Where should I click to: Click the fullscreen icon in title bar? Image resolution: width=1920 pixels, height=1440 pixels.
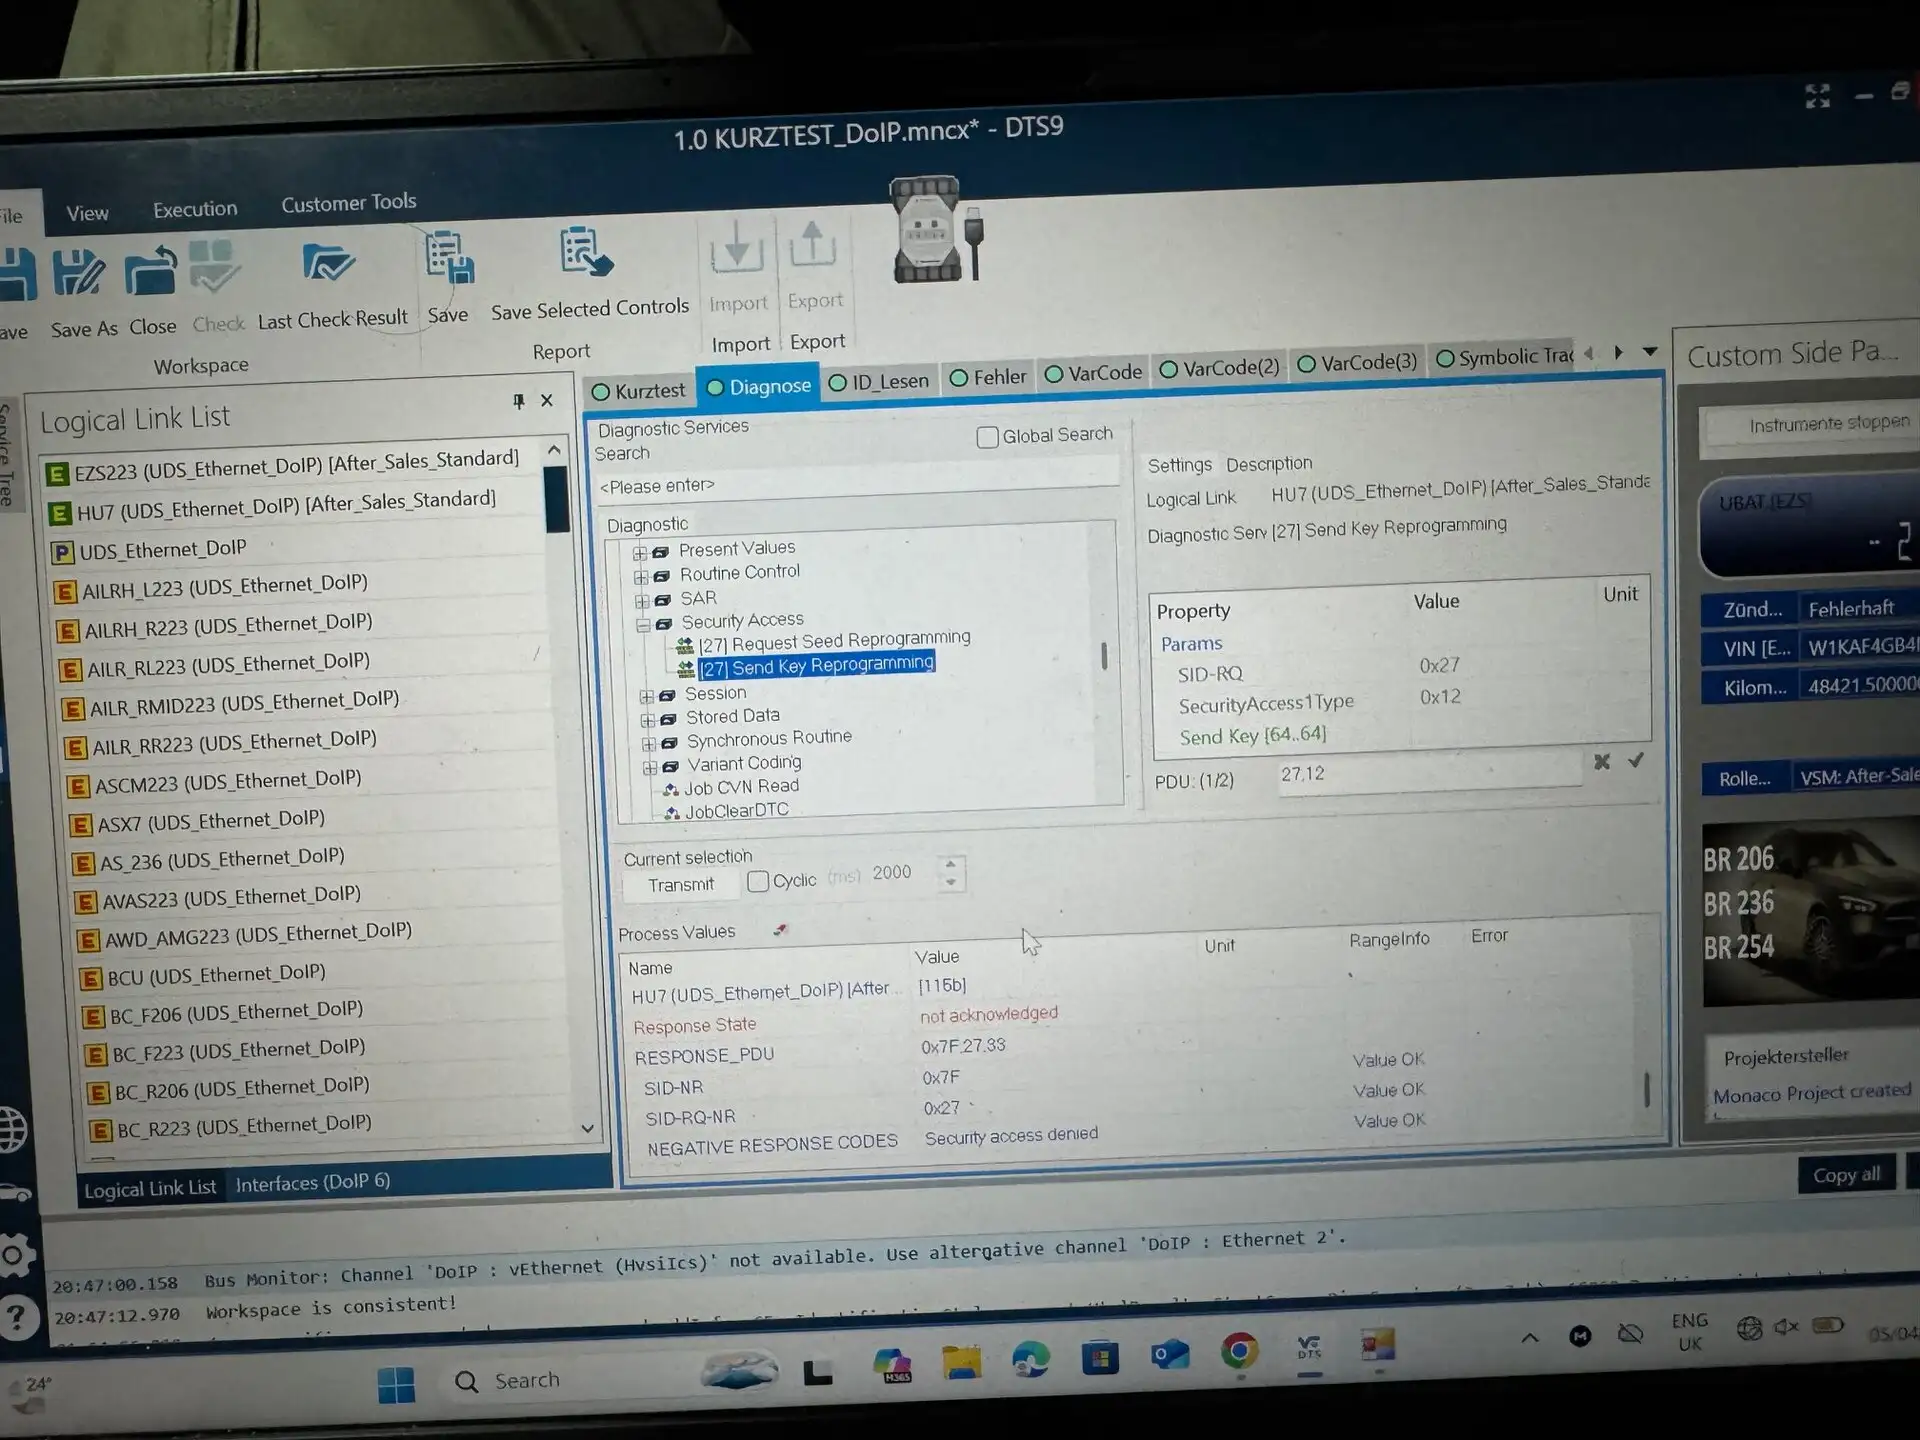point(1817,96)
